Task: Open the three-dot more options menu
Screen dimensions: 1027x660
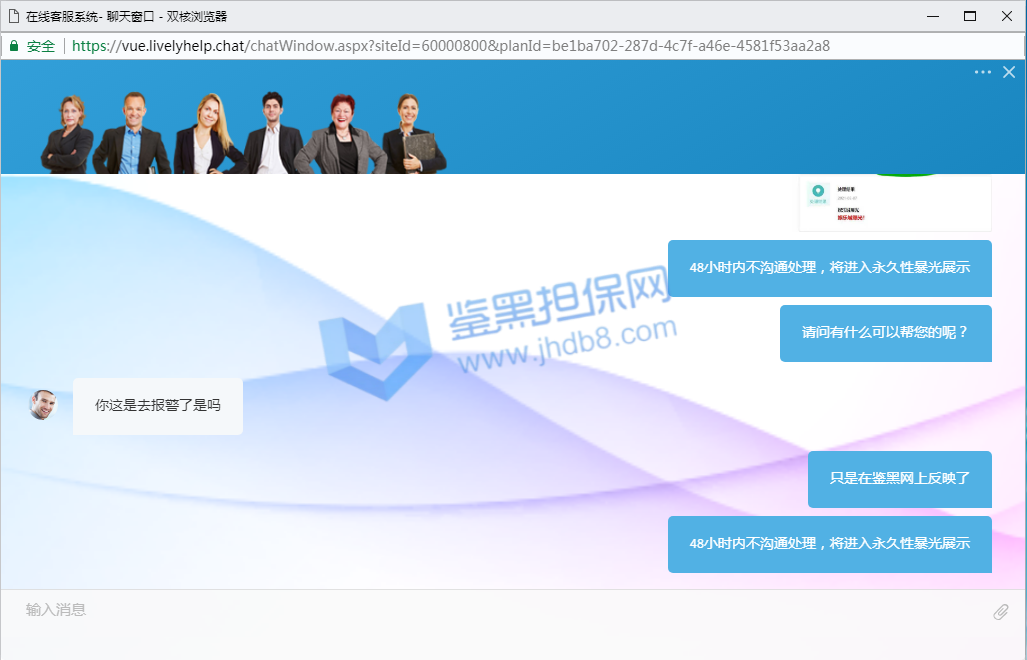Action: (982, 72)
